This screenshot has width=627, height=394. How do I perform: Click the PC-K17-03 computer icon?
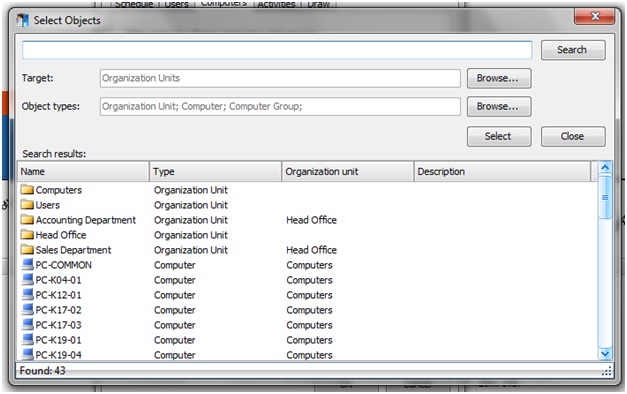tap(27, 325)
